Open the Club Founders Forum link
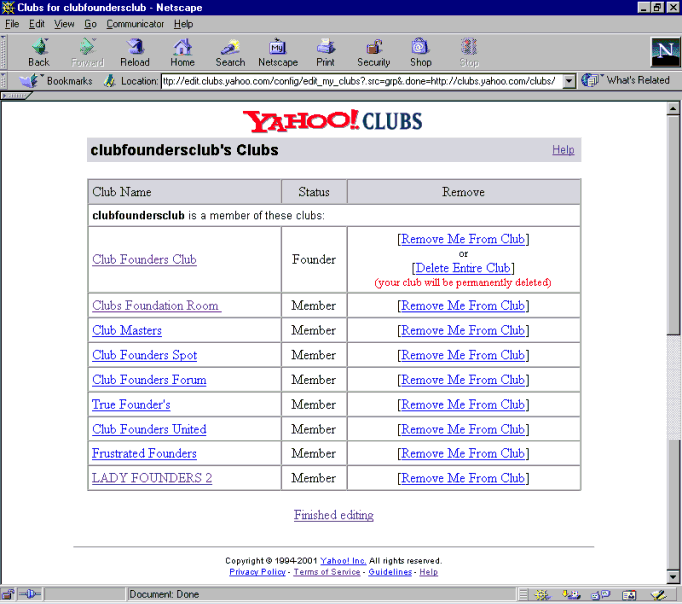This screenshot has width=682, height=604. 149,380
